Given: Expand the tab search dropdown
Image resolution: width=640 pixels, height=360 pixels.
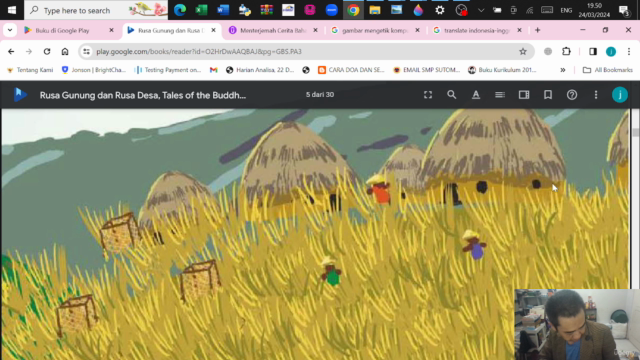Looking at the screenshot, I should coord(10,30).
